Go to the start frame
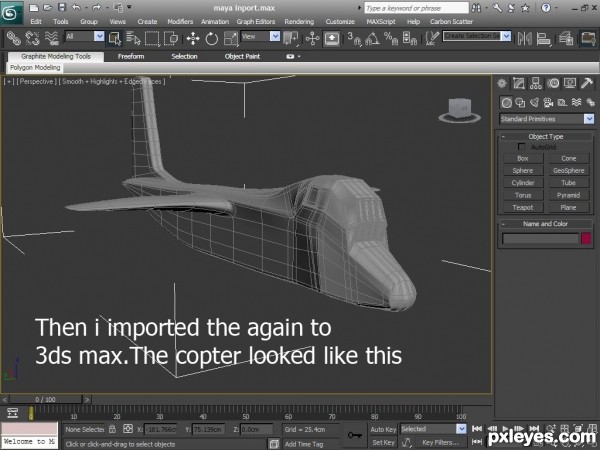This screenshot has width=600, height=450. click(477, 429)
